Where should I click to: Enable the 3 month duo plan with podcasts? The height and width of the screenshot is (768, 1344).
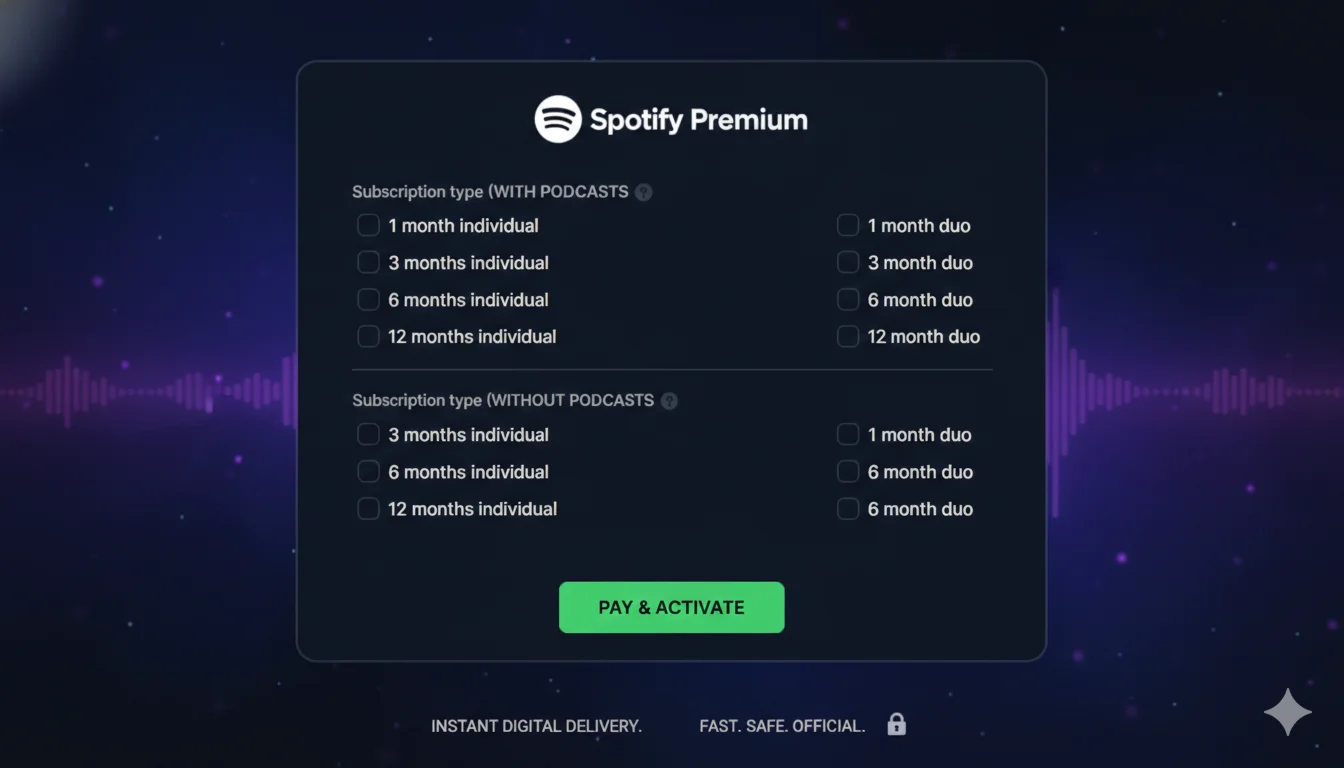[848, 262]
